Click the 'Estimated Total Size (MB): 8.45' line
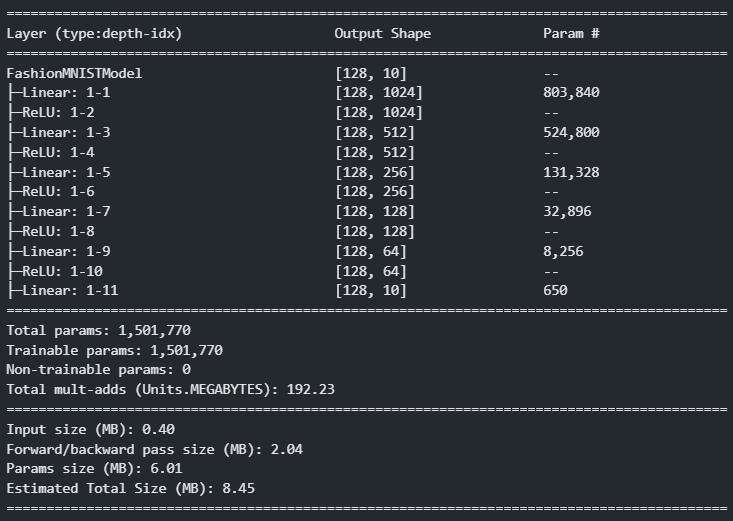Viewport: 733px width, 521px height. click(131, 488)
